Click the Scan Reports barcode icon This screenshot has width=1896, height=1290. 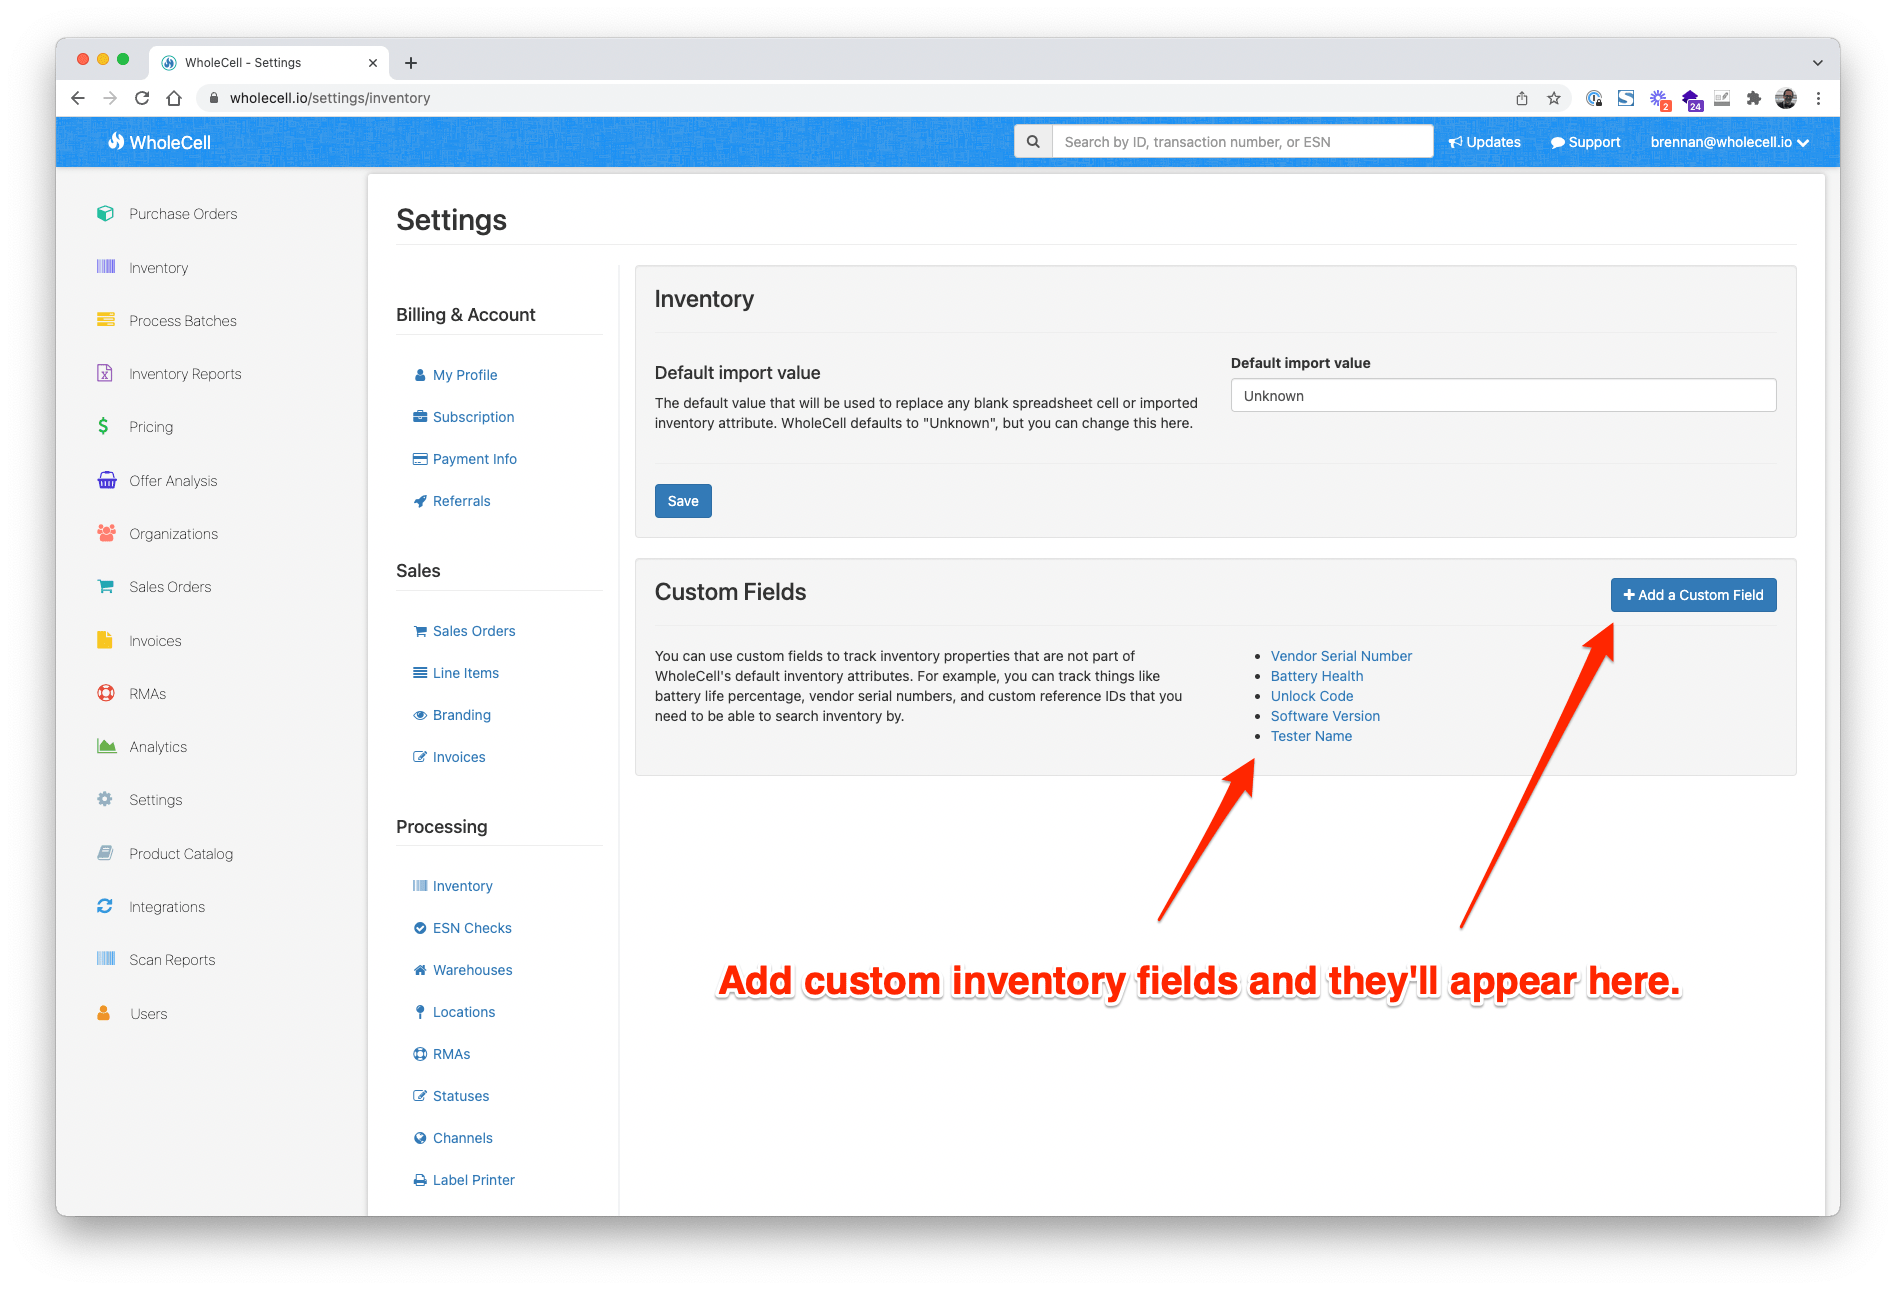[105, 958]
